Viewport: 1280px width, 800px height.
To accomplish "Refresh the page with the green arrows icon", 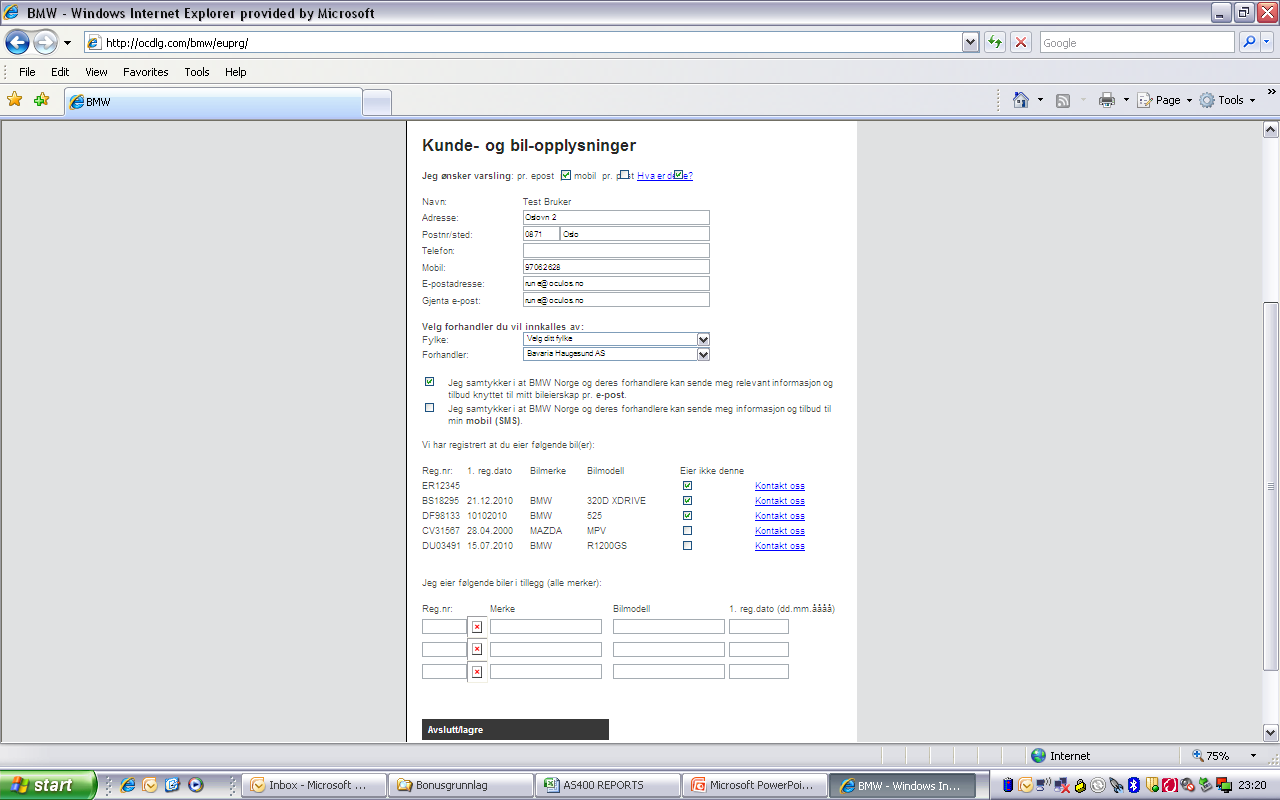I will pos(995,42).
